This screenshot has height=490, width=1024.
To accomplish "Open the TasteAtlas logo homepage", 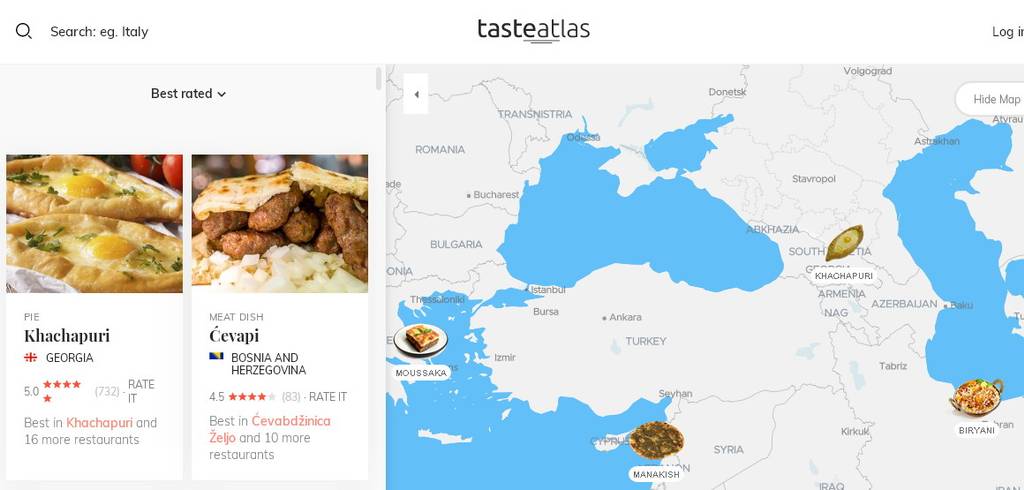I will [x=534, y=30].
